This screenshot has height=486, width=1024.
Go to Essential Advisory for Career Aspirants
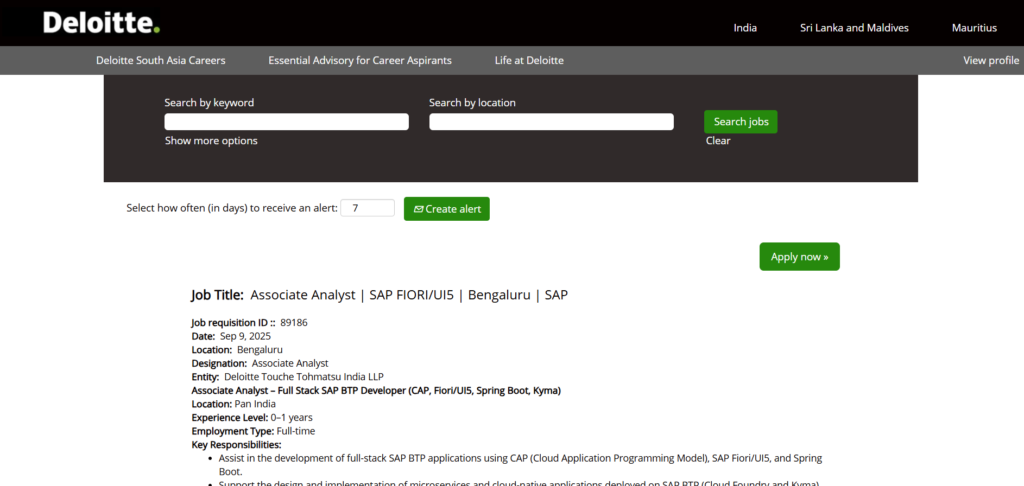[x=360, y=60]
